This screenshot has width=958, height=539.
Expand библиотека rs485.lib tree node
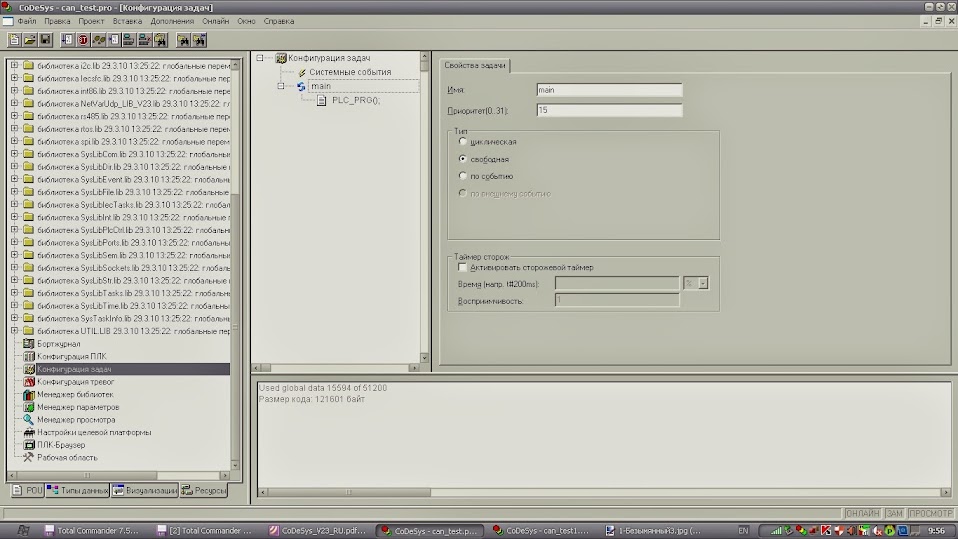[15, 116]
